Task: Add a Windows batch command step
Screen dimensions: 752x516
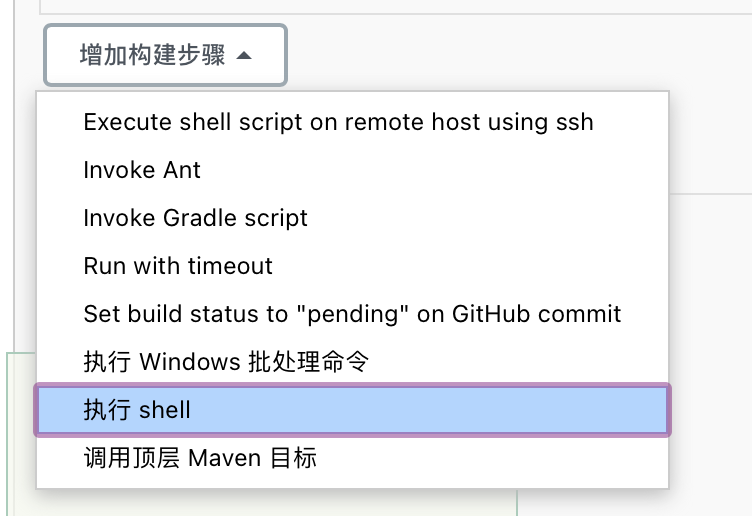Action: tap(352, 362)
